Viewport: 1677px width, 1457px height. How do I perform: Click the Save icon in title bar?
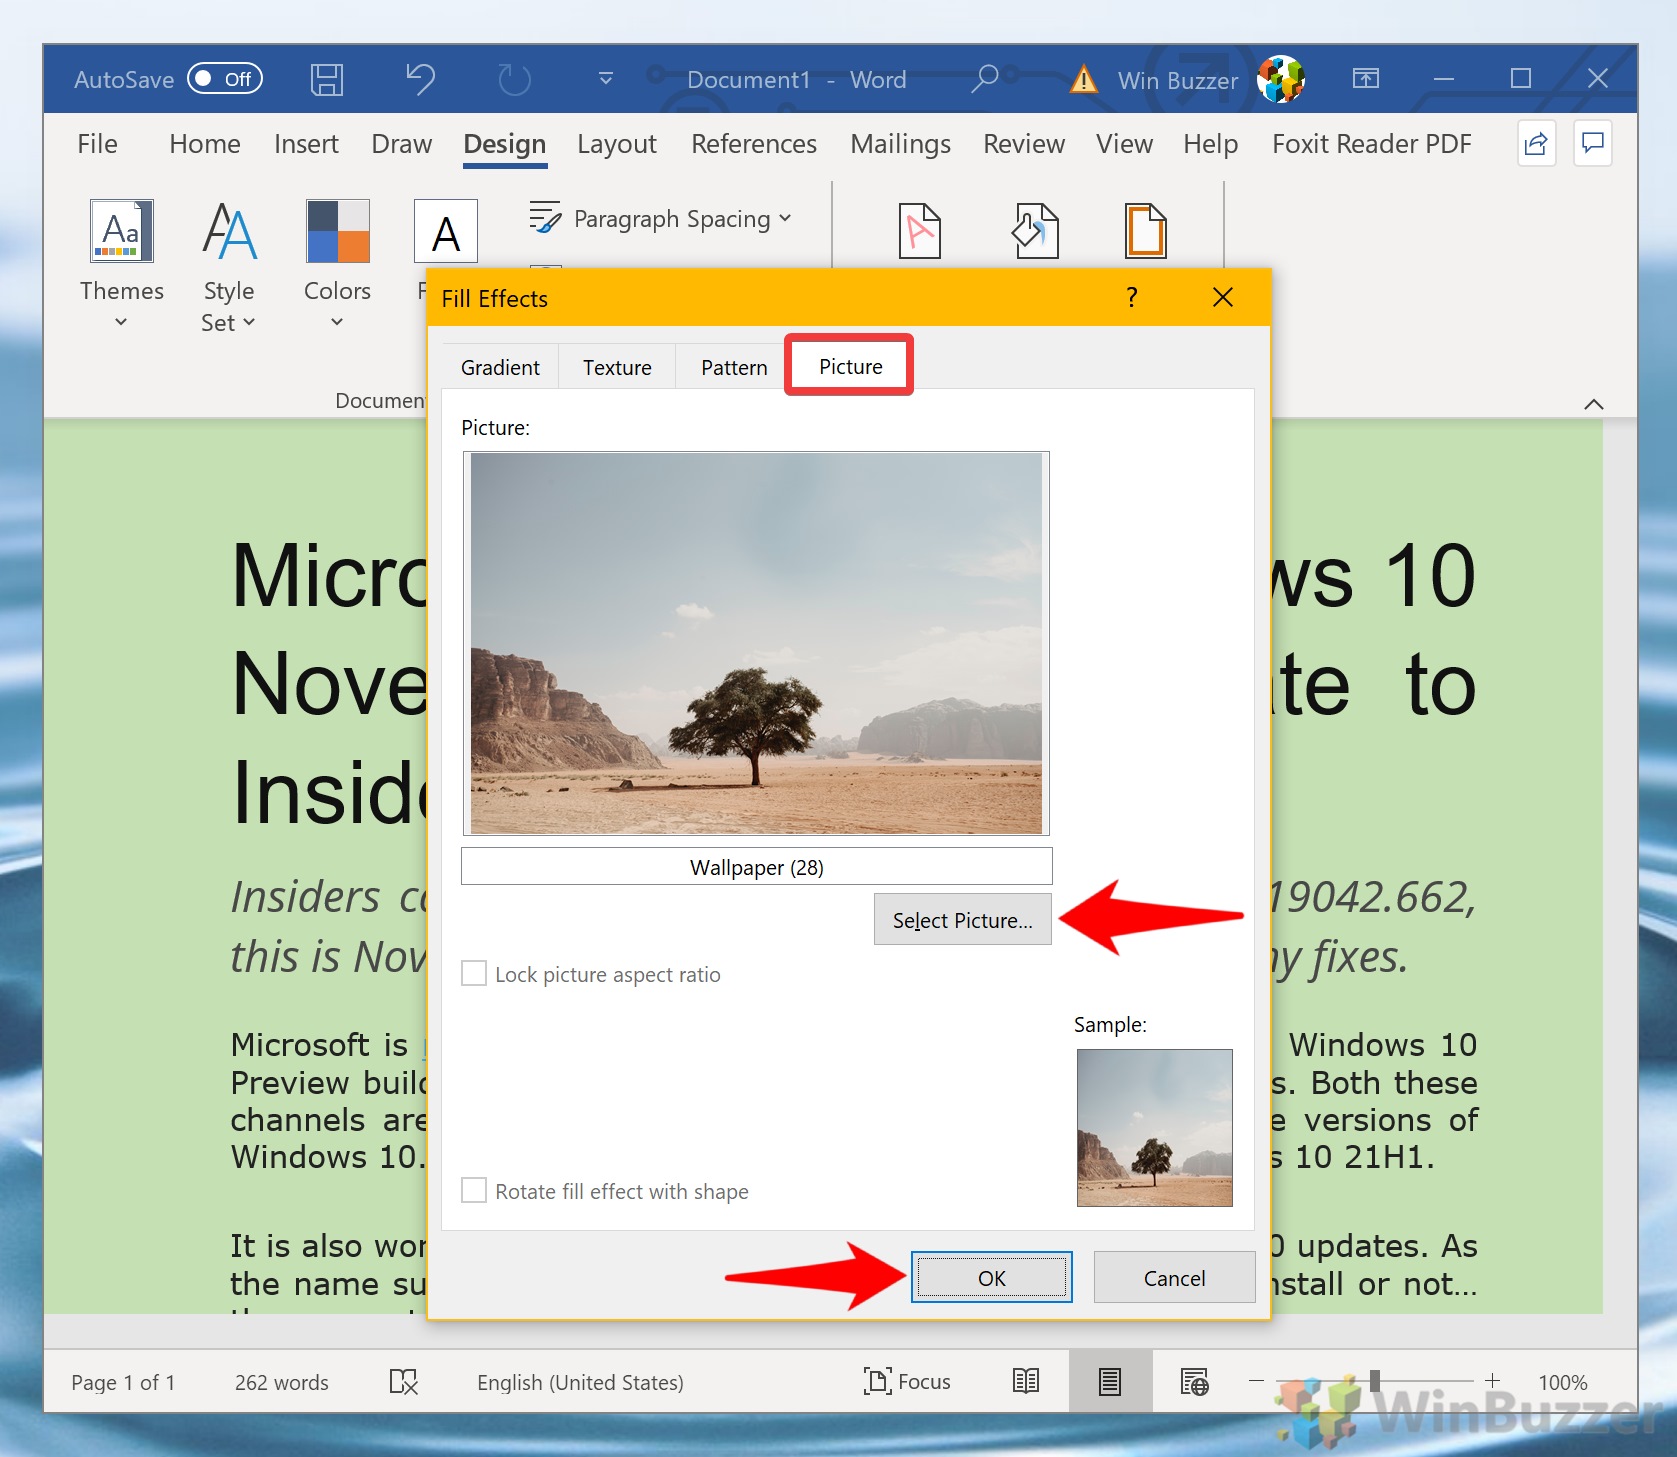tap(326, 79)
